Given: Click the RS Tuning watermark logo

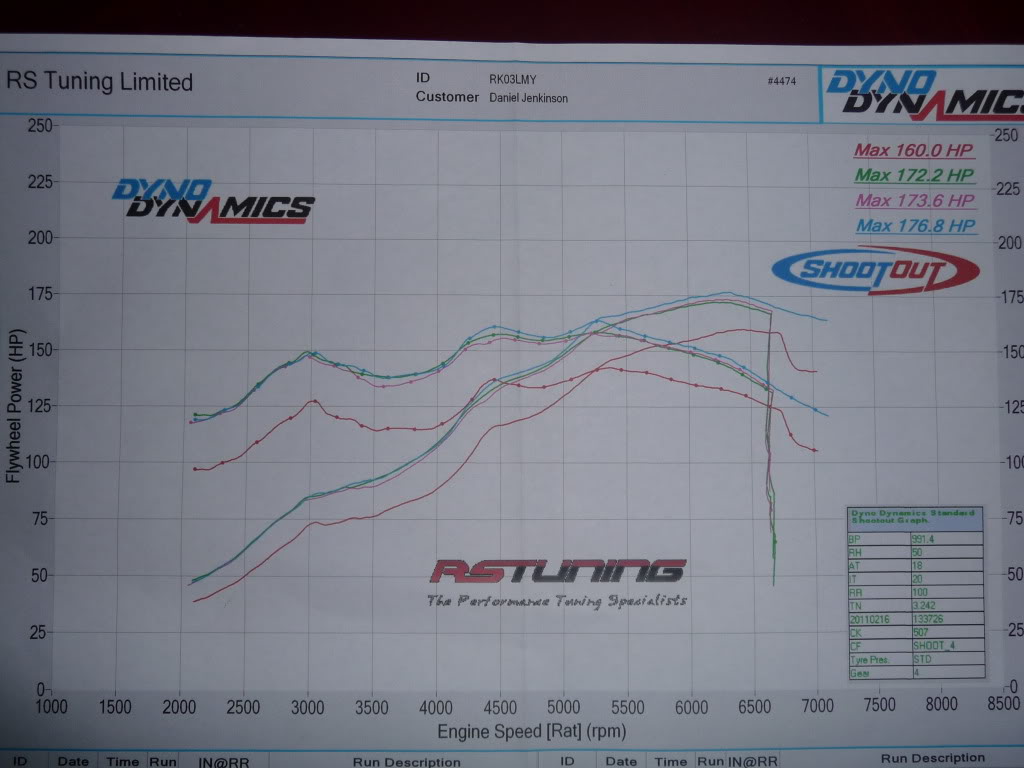Looking at the screenshot, I should point(558,572).
